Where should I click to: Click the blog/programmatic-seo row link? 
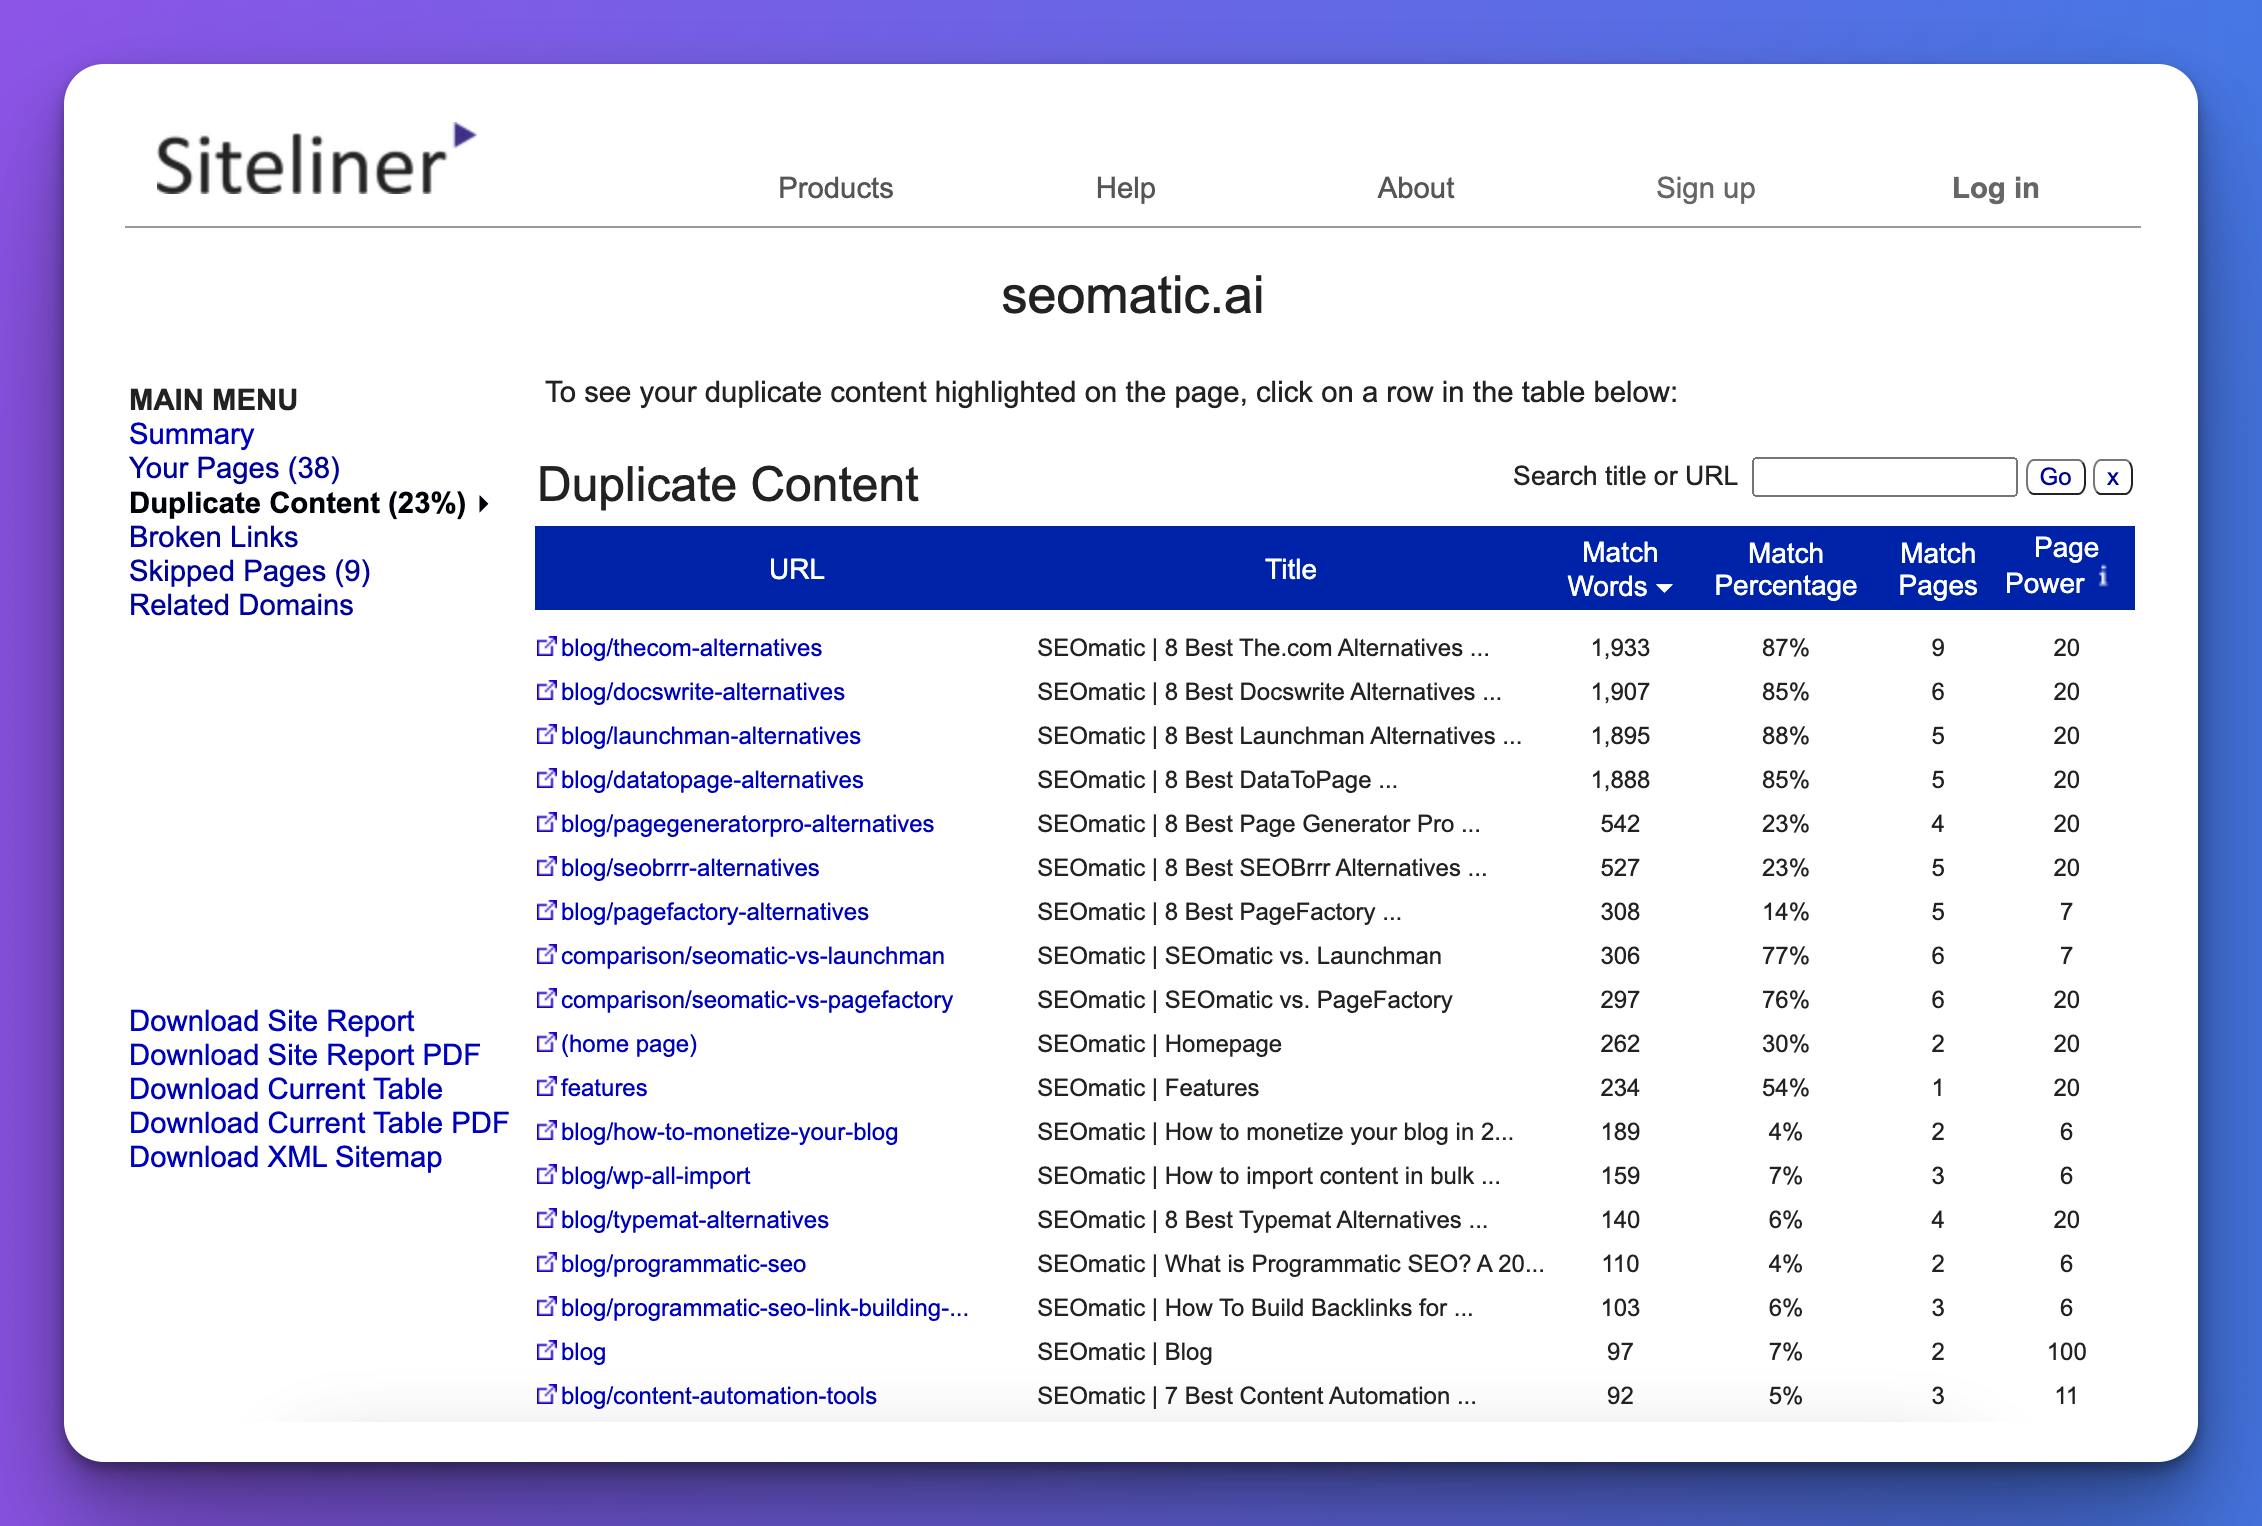pos(693,1262)
